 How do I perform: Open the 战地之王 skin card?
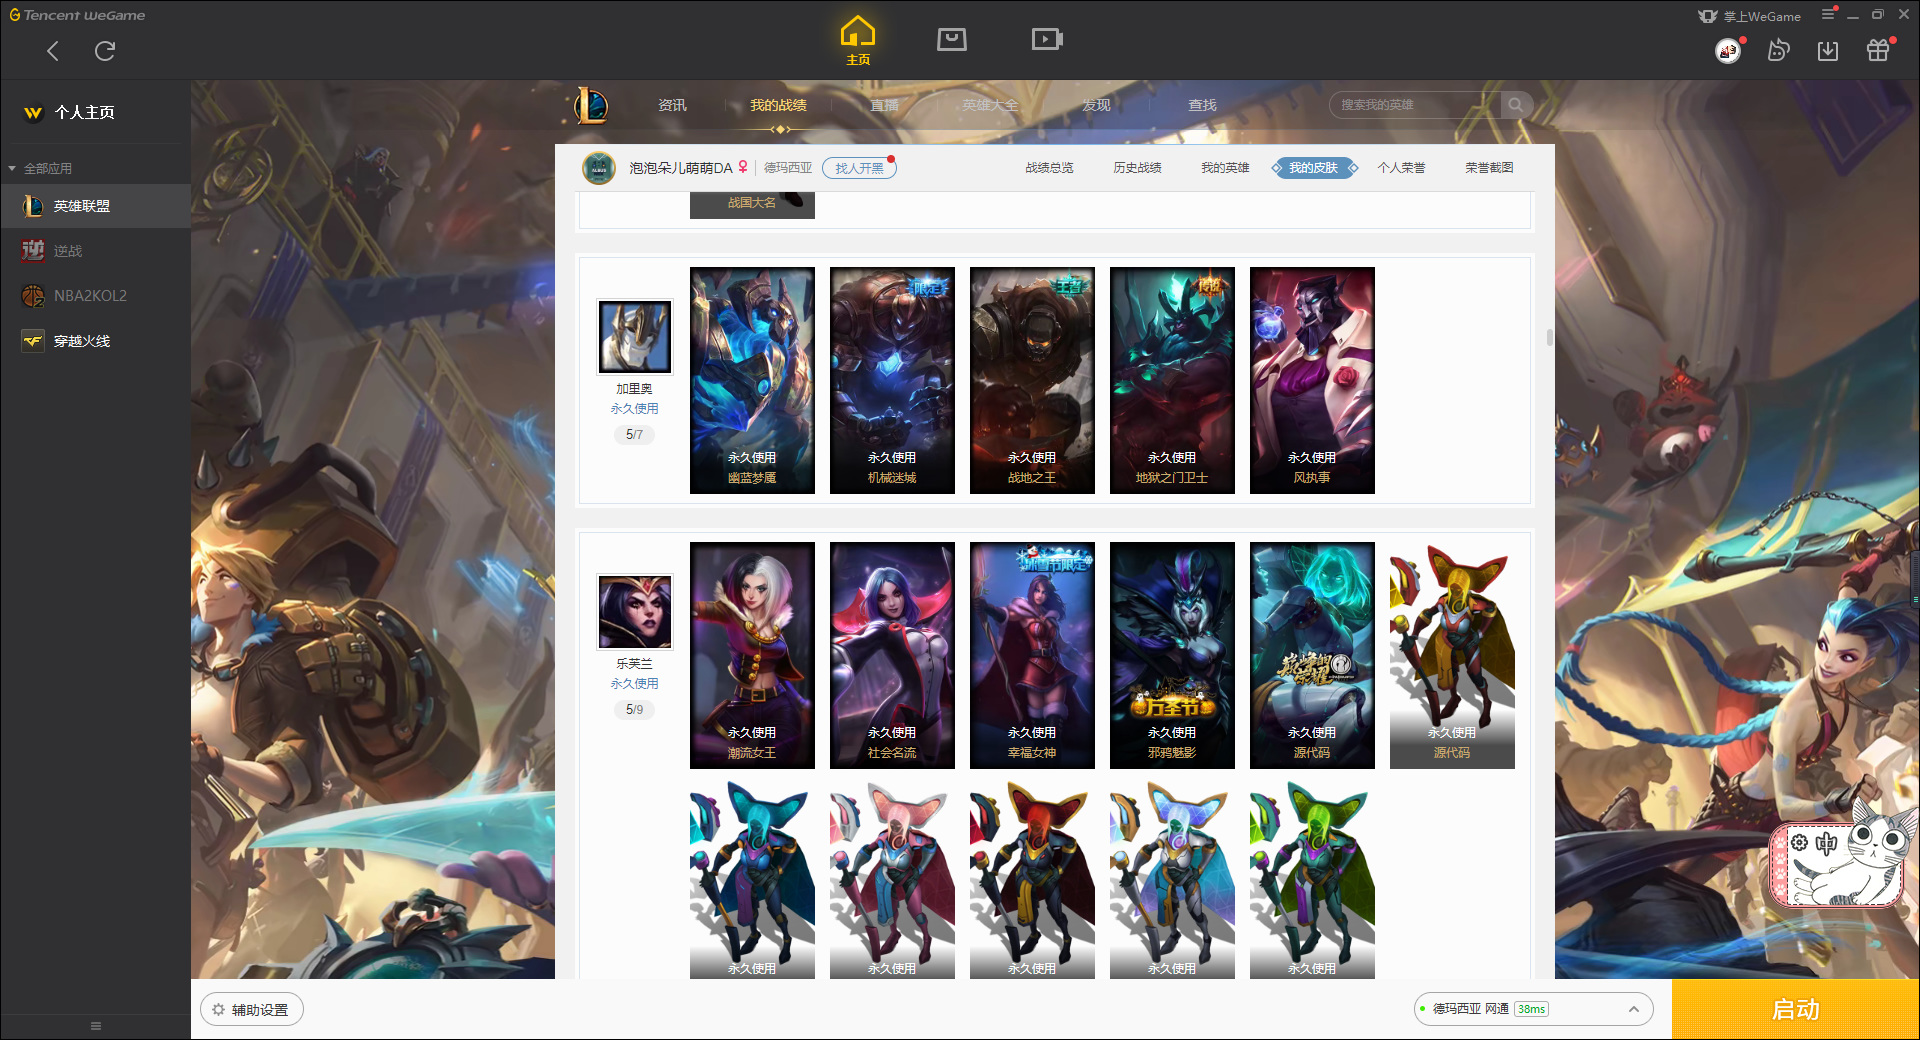[x=1032, y=380]
